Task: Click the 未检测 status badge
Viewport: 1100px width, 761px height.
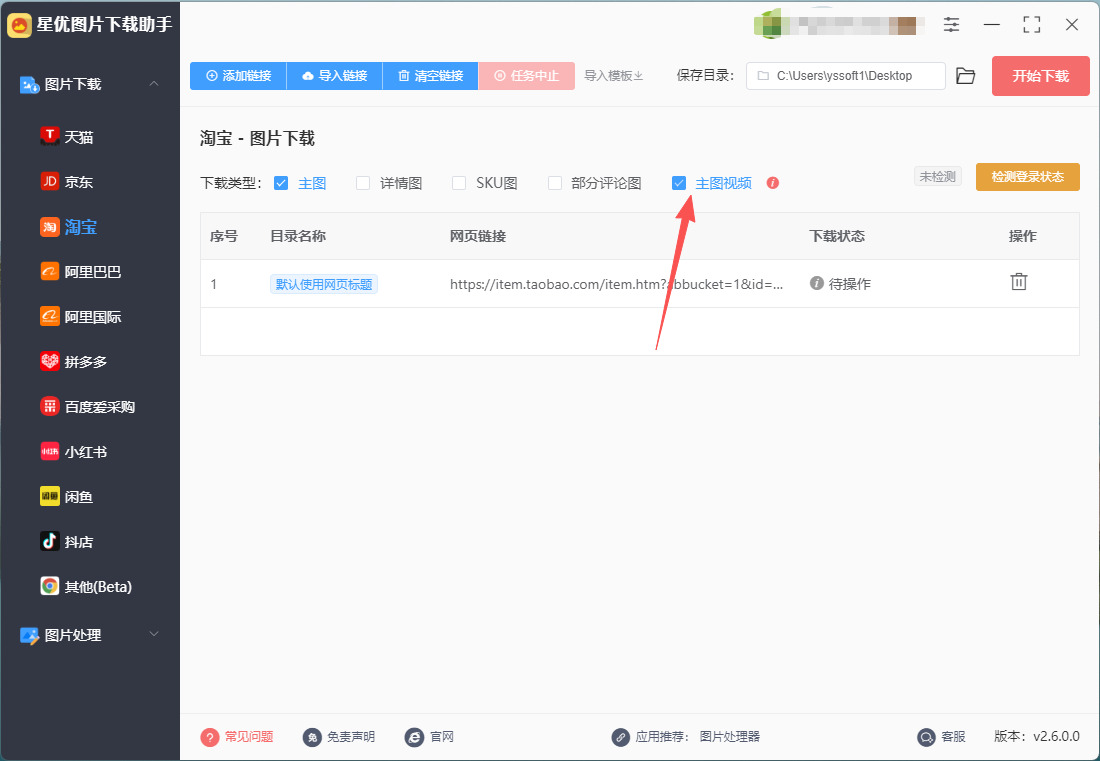Action: point(937,176)
